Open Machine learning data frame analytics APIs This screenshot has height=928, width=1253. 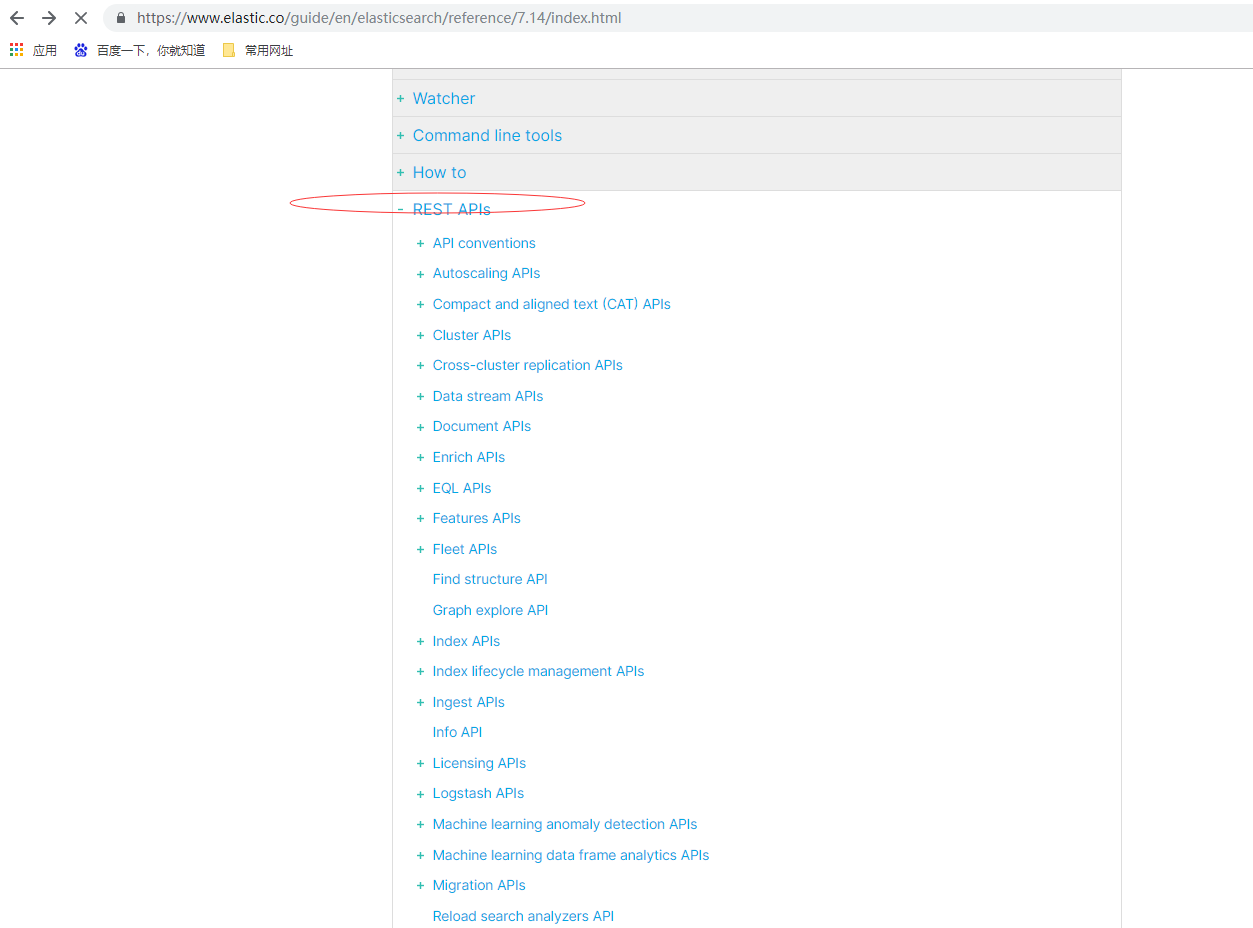tap(571, 855)
